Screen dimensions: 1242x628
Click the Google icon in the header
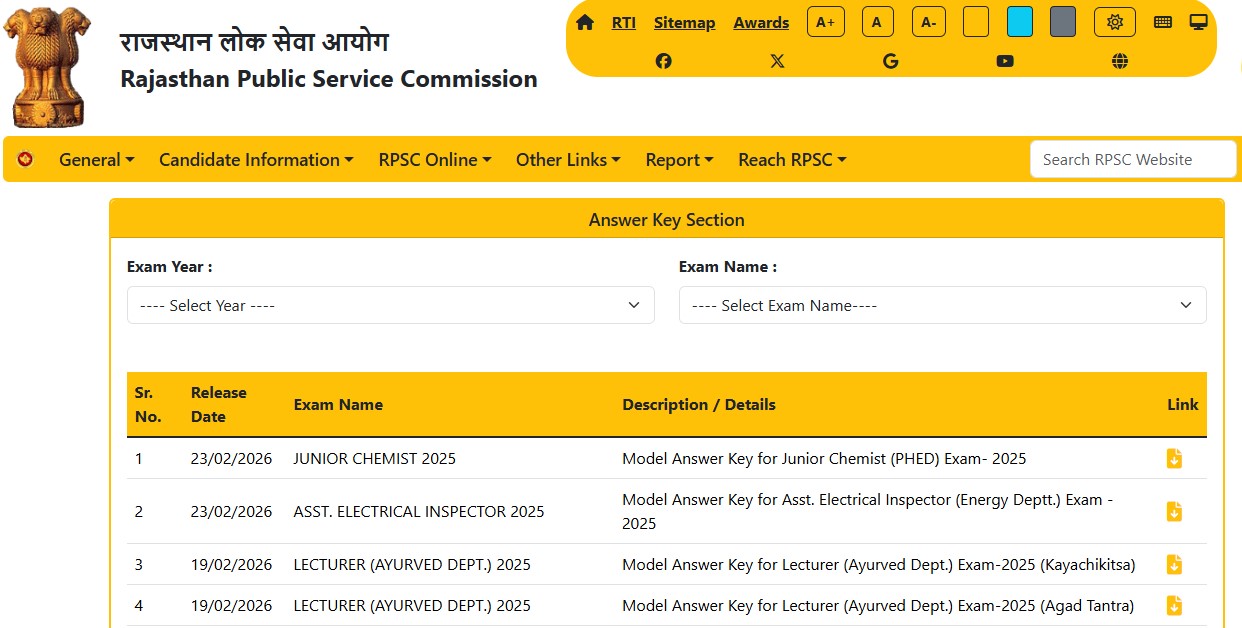pos(890,60)
